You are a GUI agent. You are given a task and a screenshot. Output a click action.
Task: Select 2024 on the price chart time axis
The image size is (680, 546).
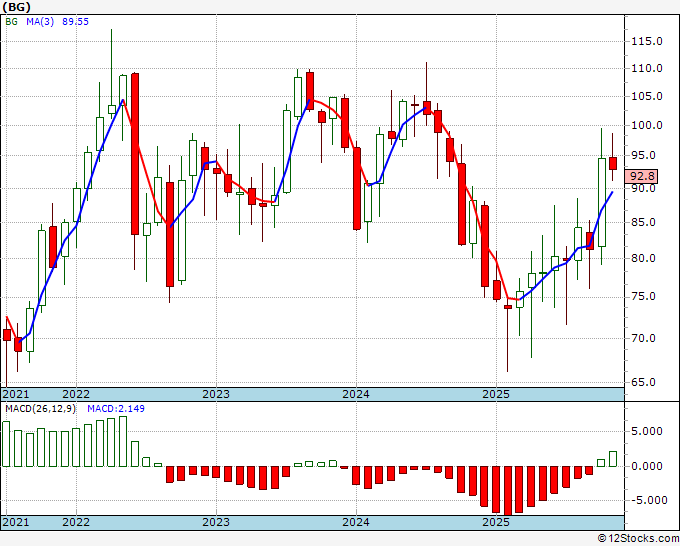coord(356,394)
